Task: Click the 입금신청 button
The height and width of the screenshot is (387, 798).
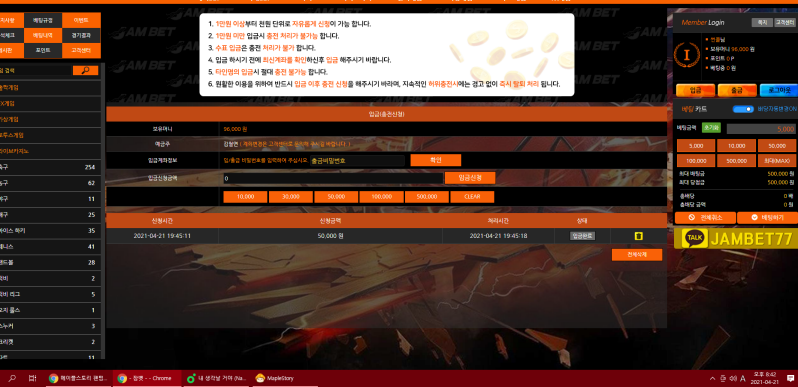Action: pyautogui.click(x=470, y=178)
